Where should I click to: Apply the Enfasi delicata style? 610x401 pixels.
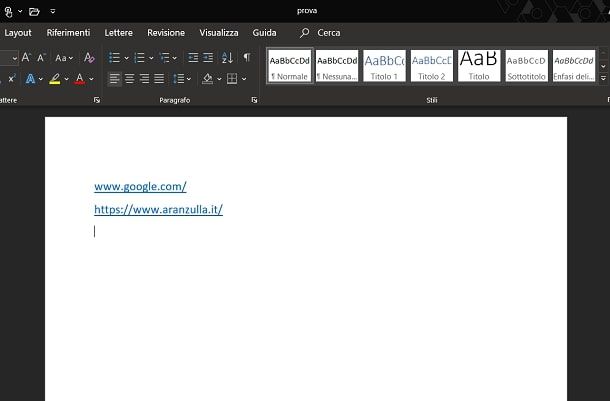point(574,66)
